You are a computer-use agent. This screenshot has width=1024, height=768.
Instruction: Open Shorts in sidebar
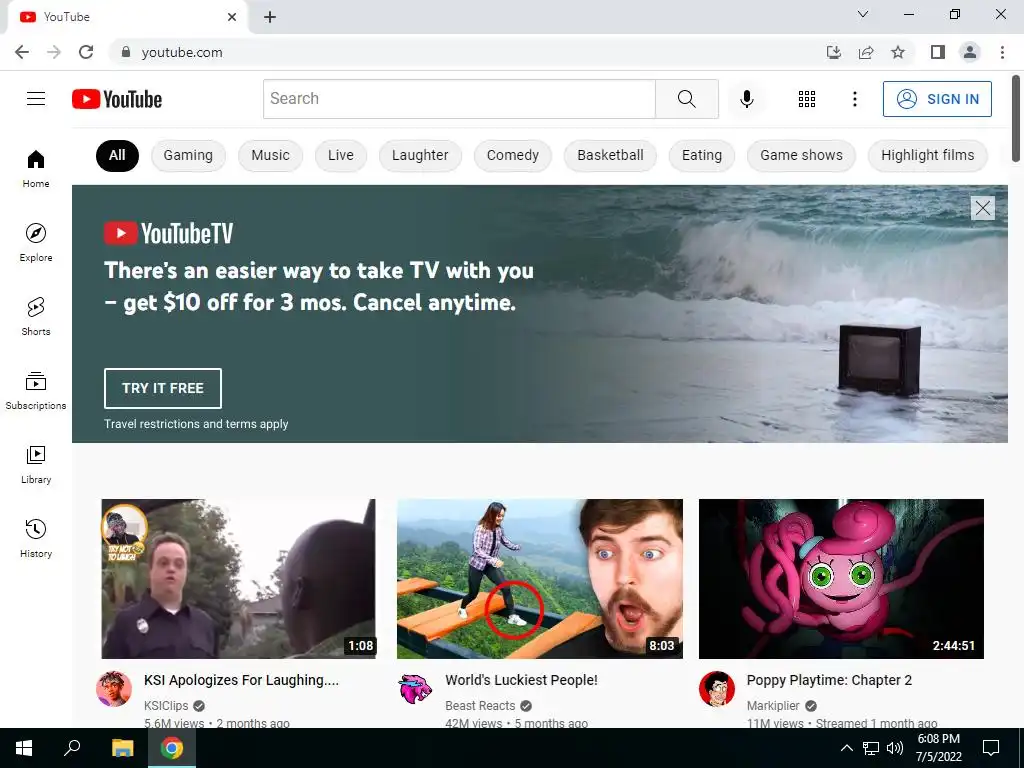pyautogui.click(x=36, y=316)
